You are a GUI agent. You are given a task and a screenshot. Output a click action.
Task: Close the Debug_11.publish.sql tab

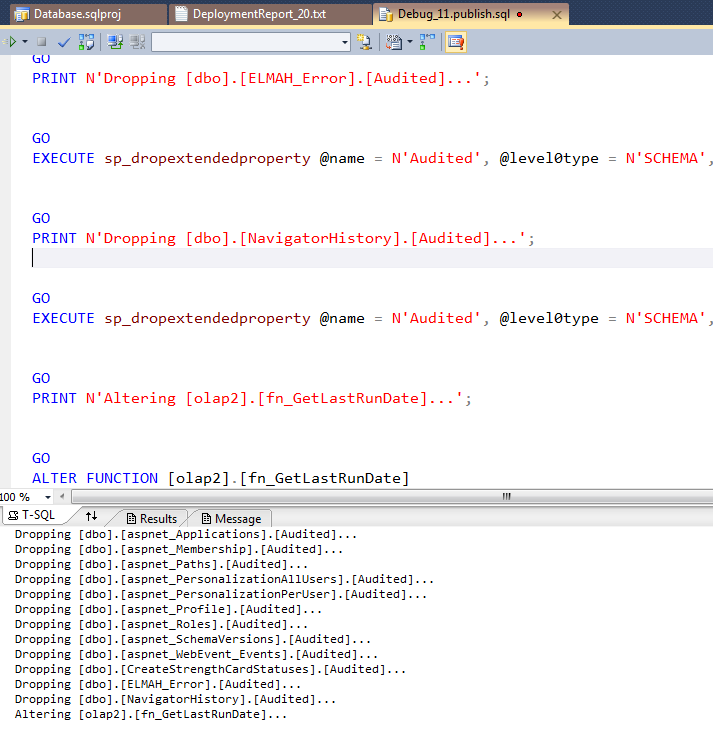point(556,15)
